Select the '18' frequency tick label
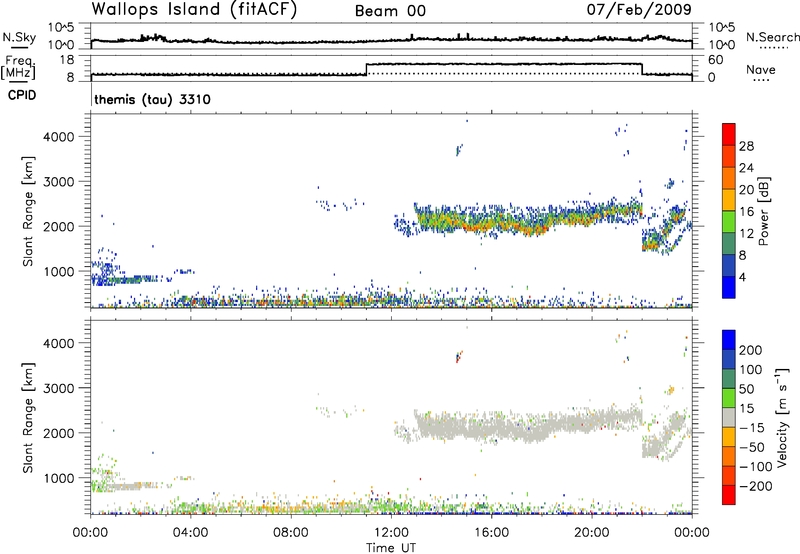 pyautogui.click(x=66, y=60)
